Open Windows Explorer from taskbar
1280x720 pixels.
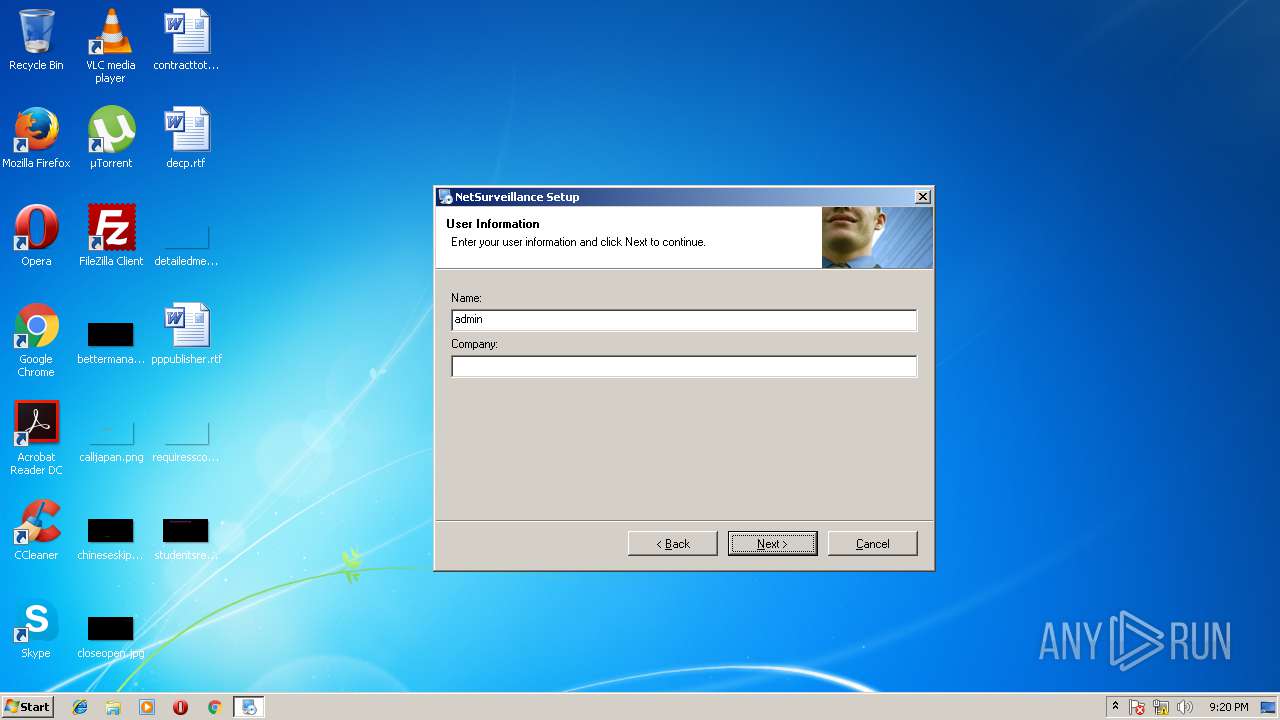113,707
